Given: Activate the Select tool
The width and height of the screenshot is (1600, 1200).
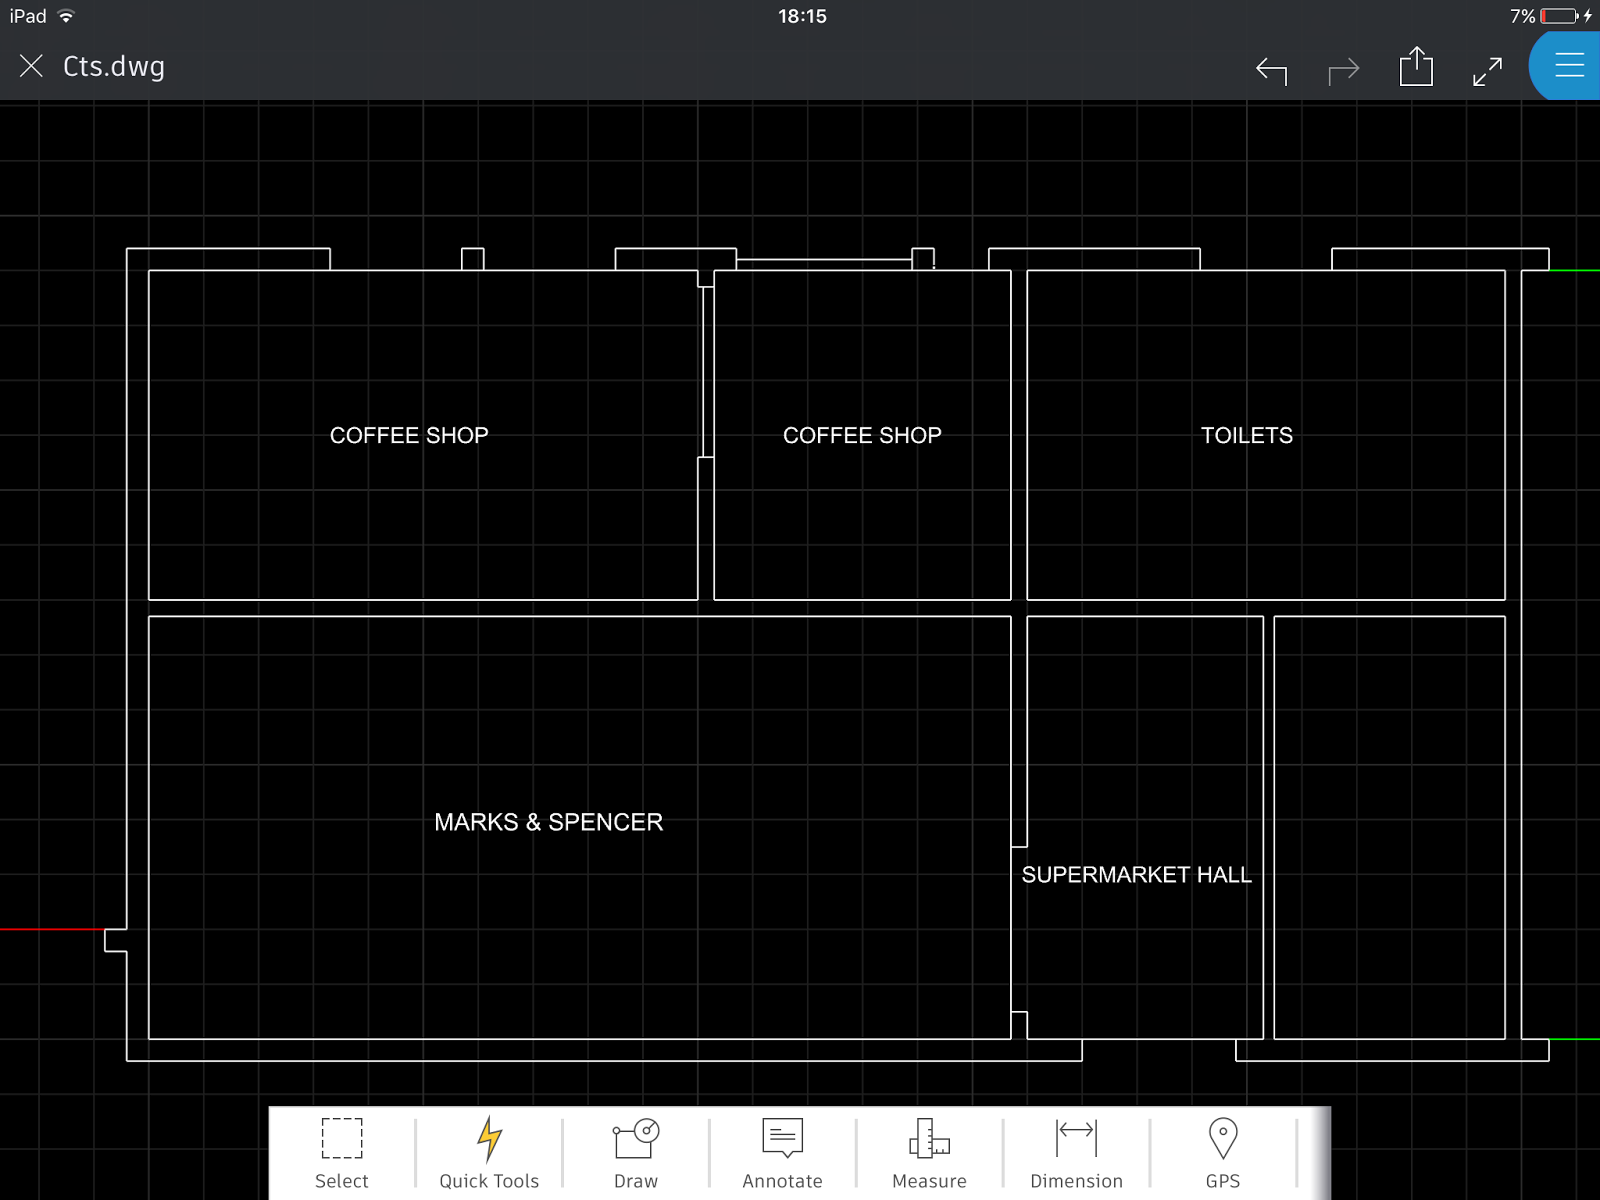Looking at the screenshot, I should point(342,1153).
